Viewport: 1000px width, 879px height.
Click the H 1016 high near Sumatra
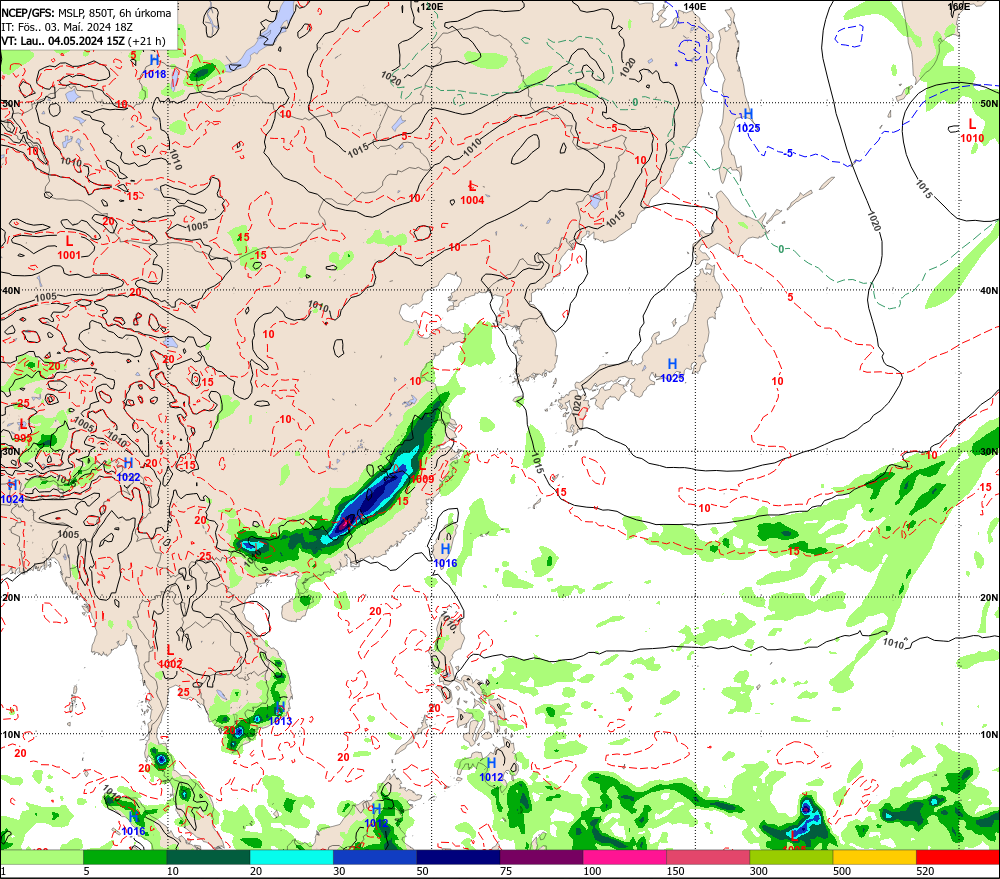tap(133, 824)
